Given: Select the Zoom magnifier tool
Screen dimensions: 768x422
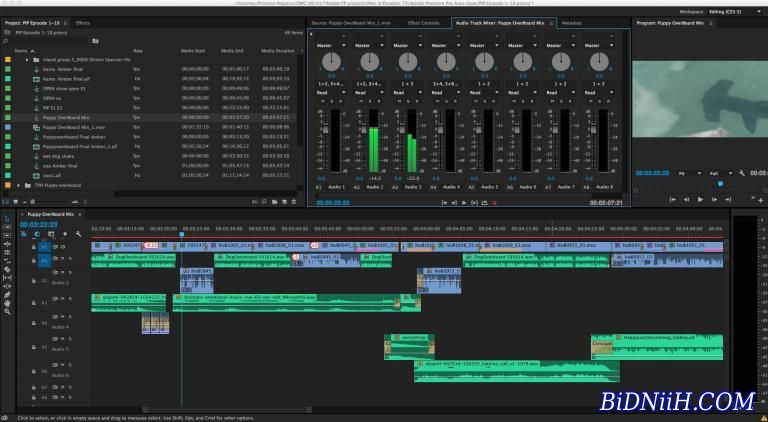Looking at the screenshot, I should pyautogui.click(x=7, y=311).
